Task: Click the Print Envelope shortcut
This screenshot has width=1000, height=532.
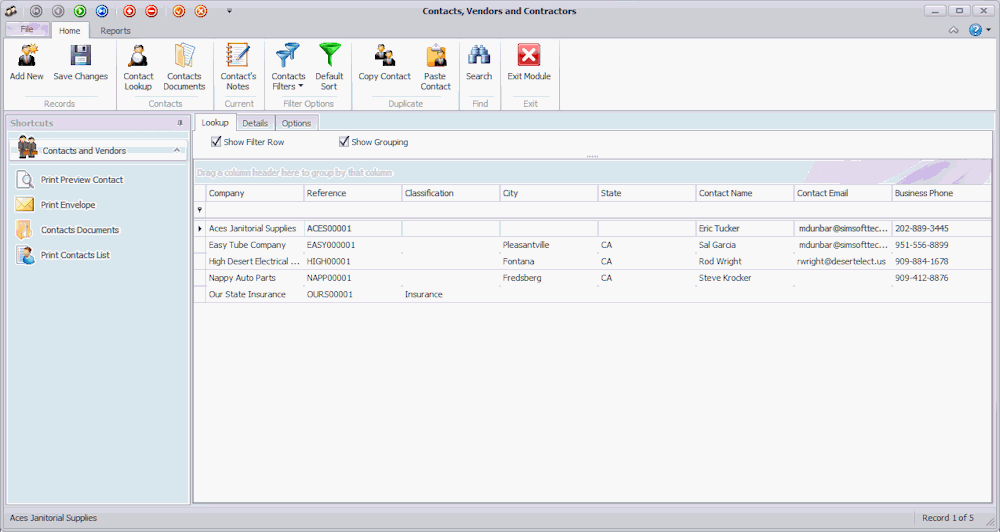Action: 68,205
